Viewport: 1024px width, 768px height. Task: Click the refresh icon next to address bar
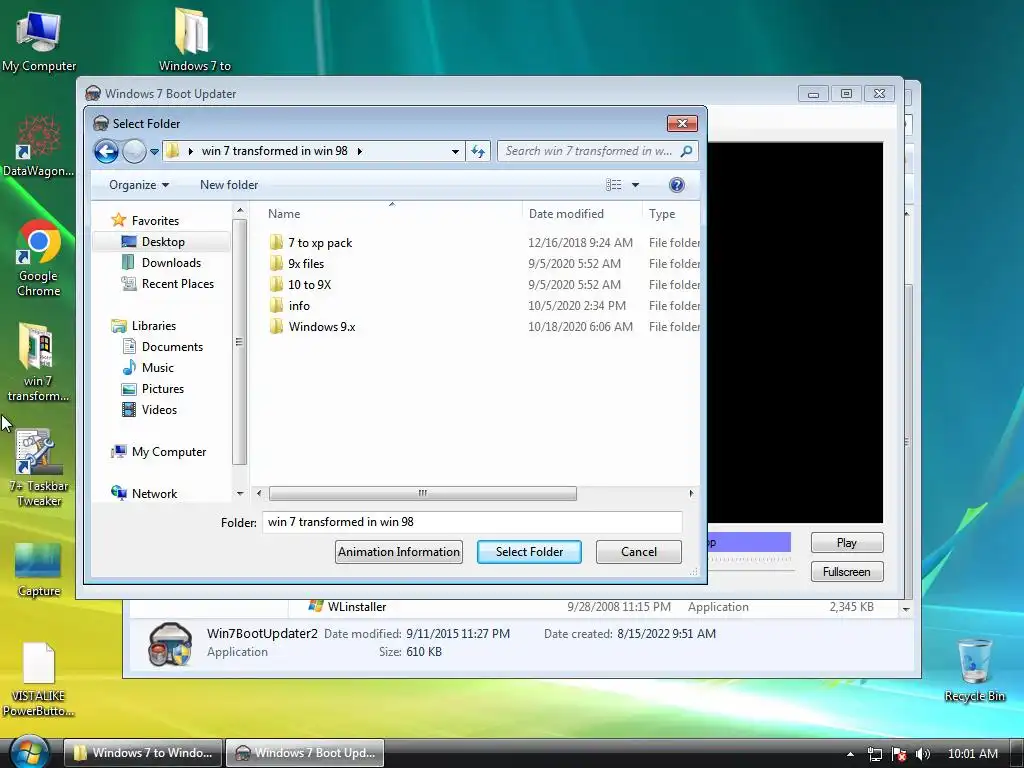pyautogui.click(x=478, y=152)
